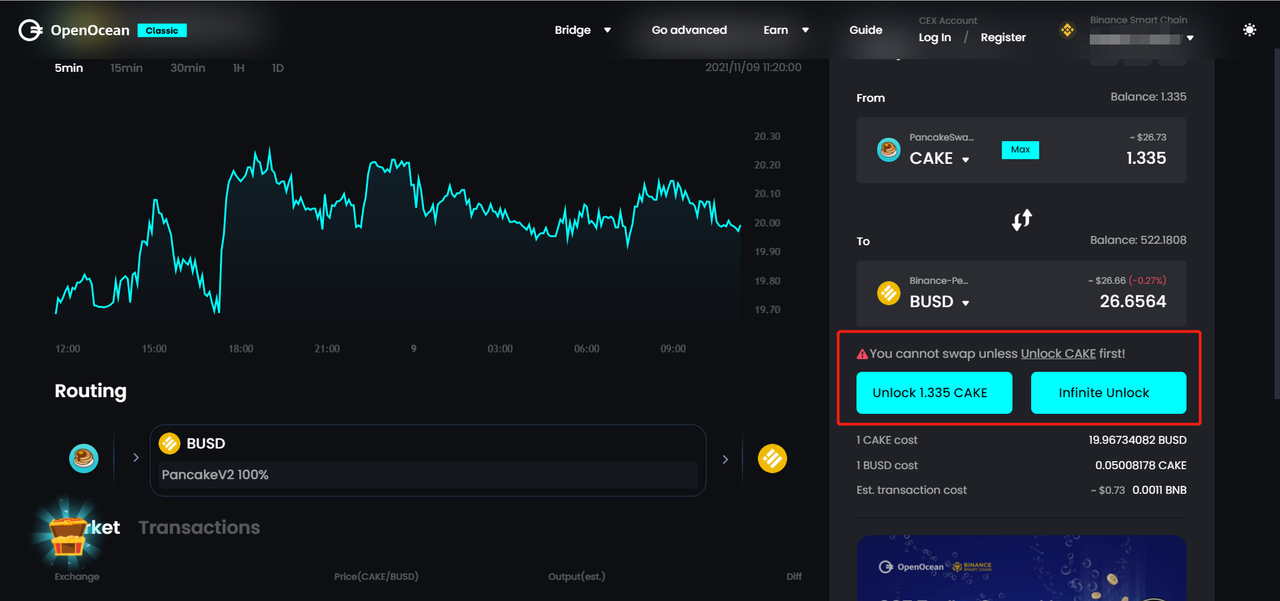Open the Bridge dropdown menu
Viewport: 1280px width, 601px height.
coord(583,30)
